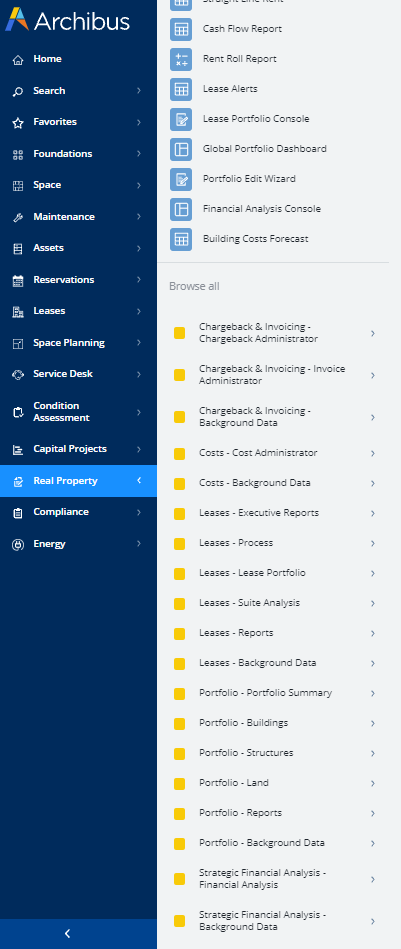
Task: Open the Cash Flow Report link
Action: (242, 28)
